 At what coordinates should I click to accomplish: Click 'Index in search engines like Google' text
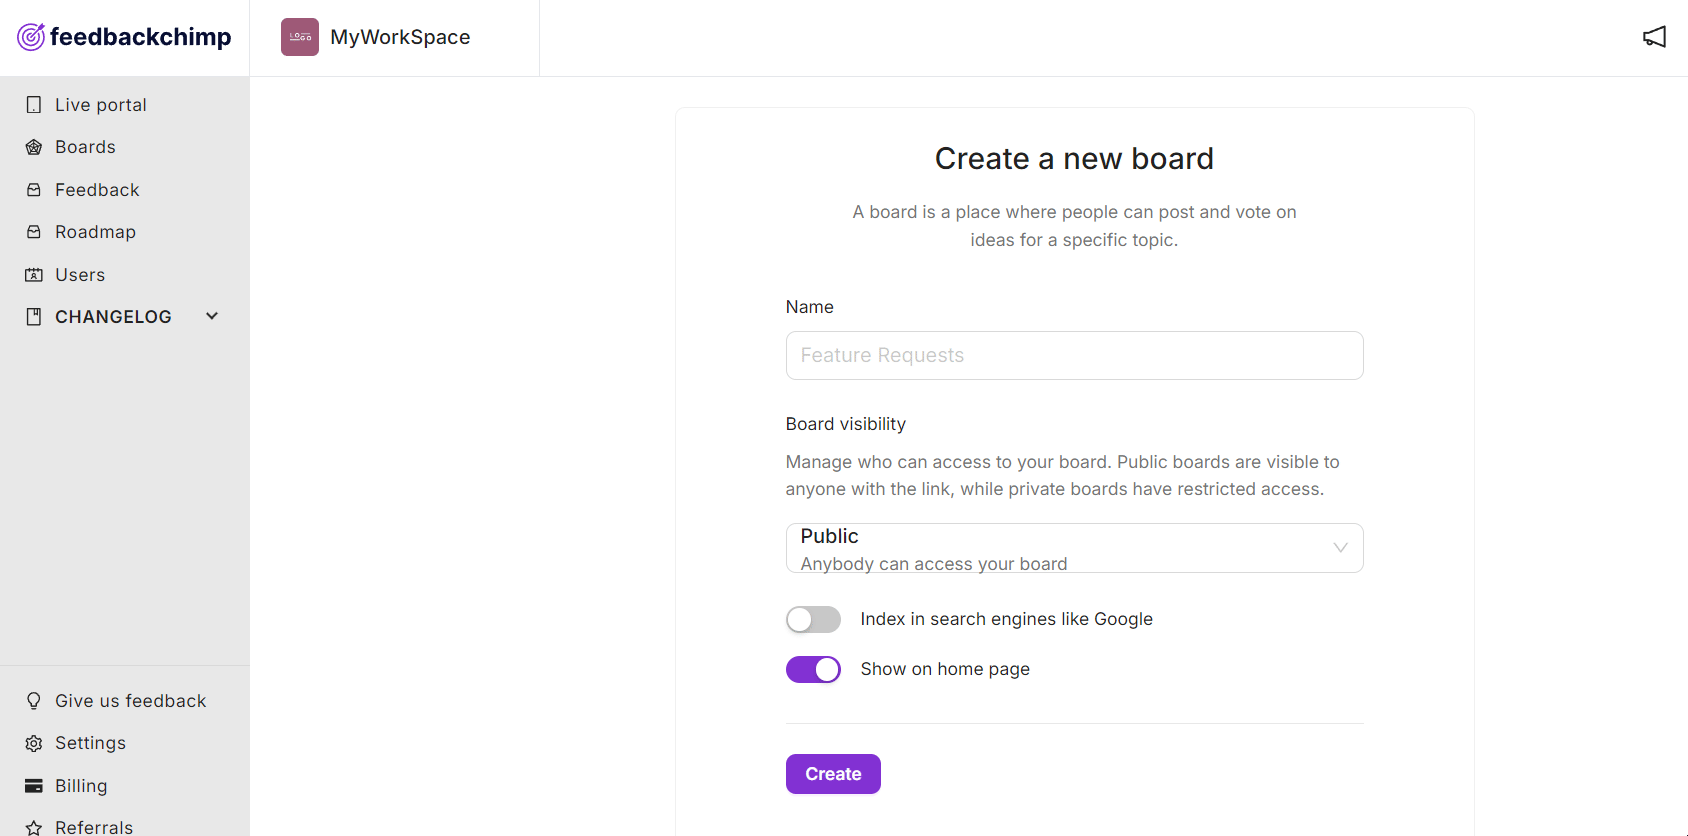pos(1006,619)
